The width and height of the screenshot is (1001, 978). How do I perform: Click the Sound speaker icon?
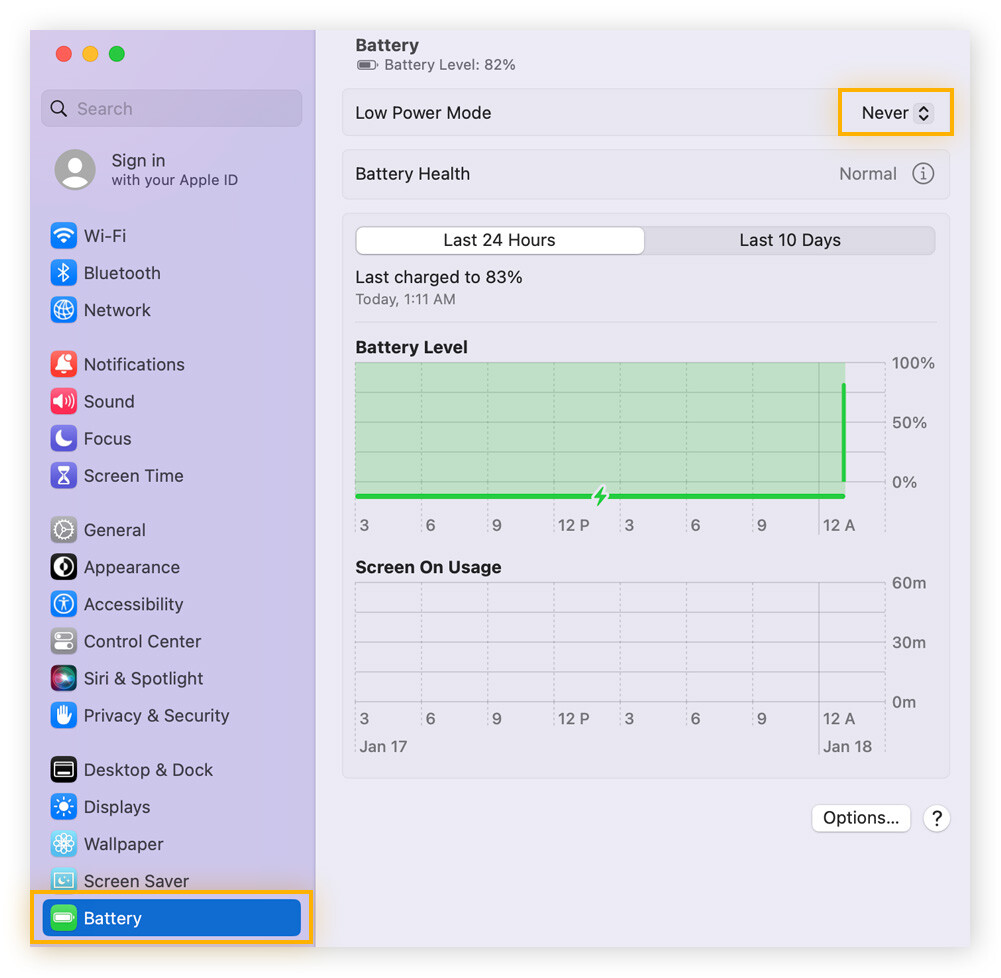coord(64,401)
